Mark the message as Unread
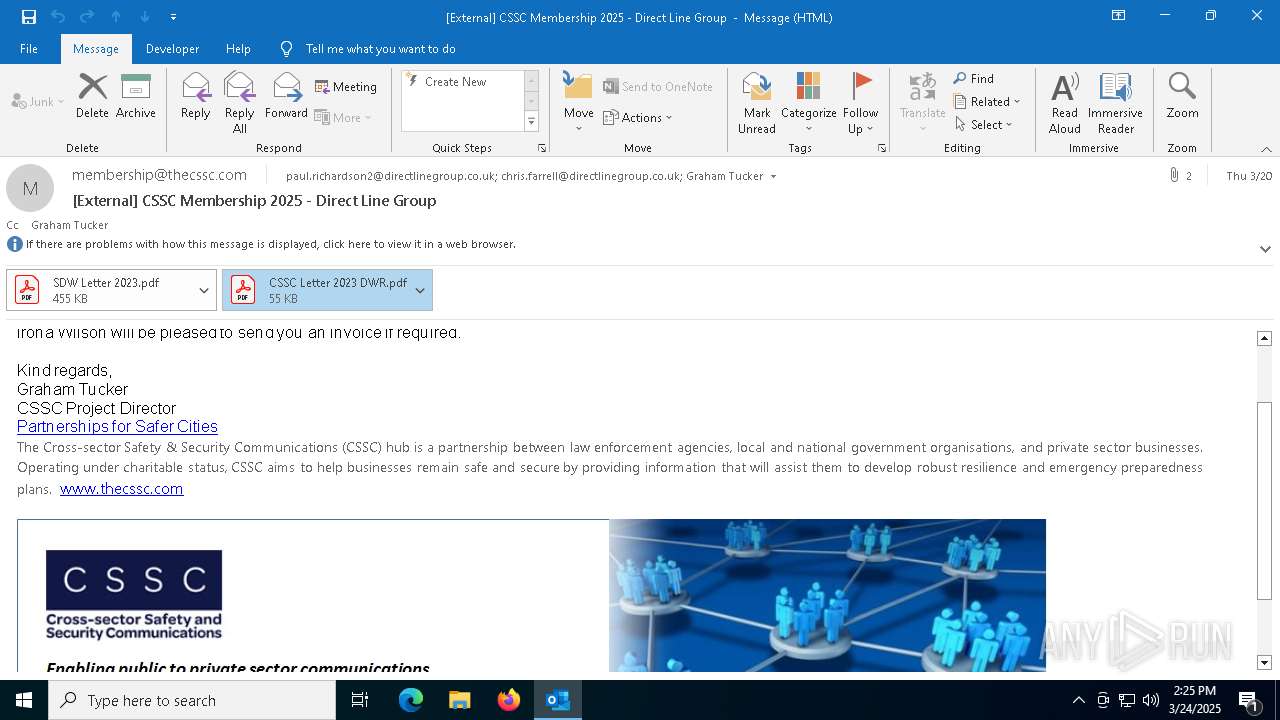This screenshot has width=1280, height=720. [757, 103]
